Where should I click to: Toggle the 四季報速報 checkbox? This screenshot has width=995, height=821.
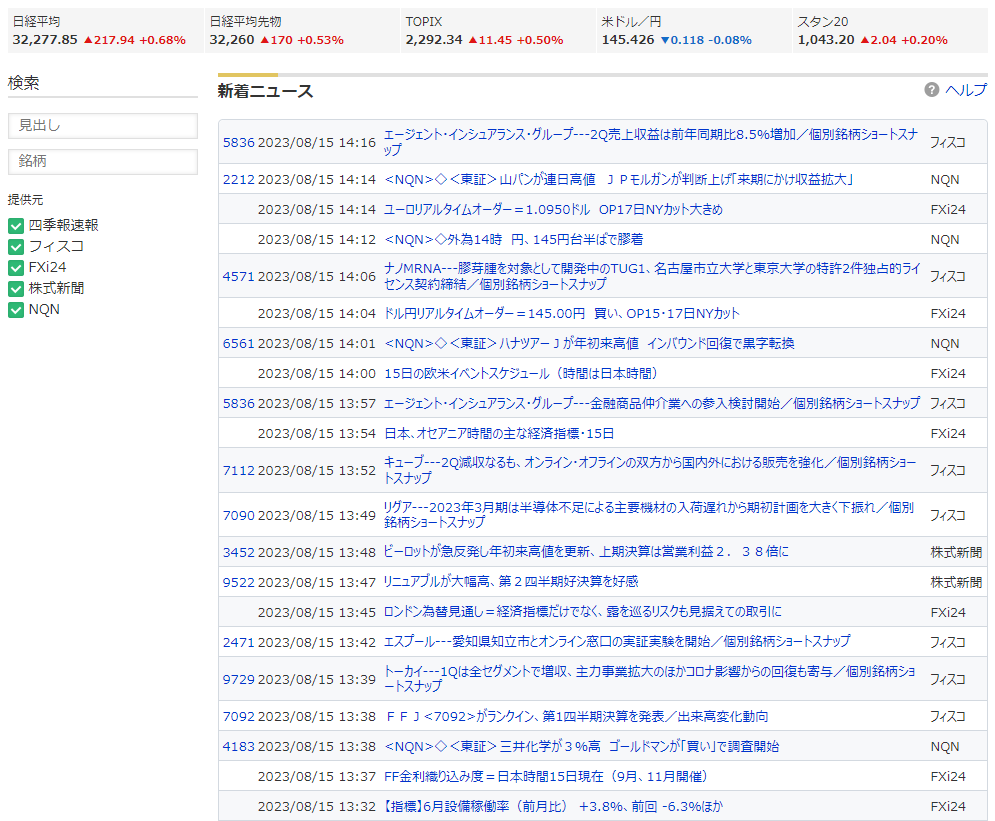pos(16,226)
